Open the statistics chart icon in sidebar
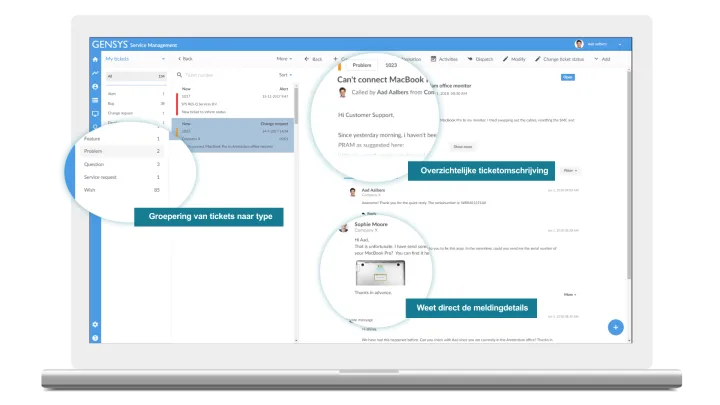This screenshot has width=720, height=405. click(95, 73)
